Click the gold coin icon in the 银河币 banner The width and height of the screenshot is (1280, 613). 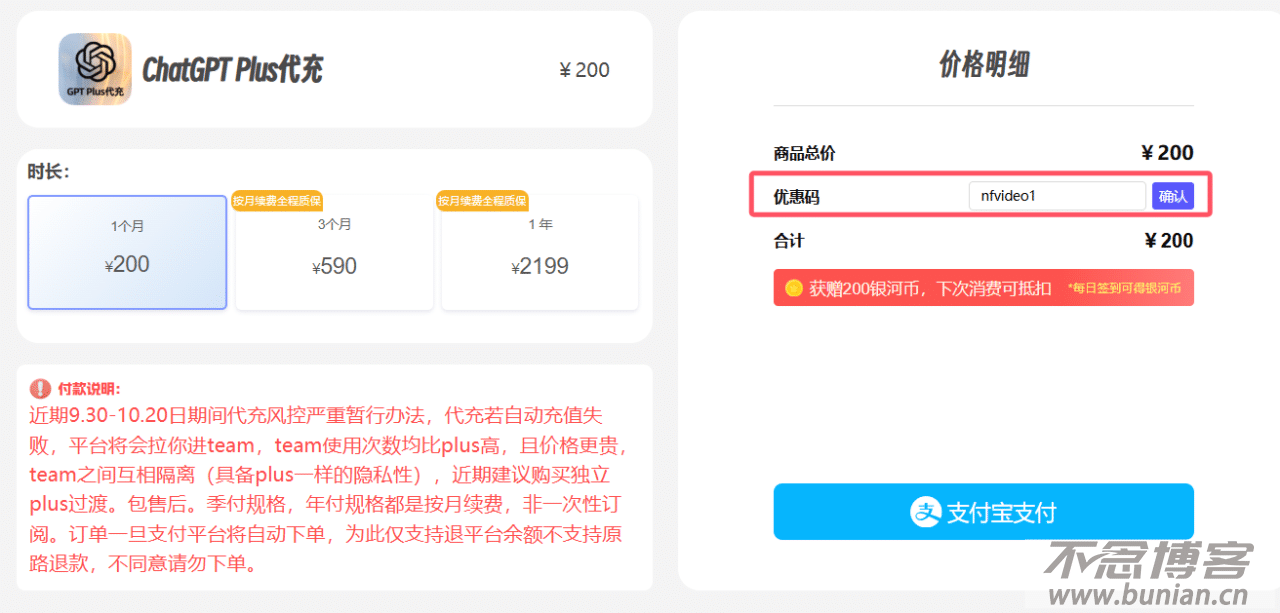point(795,287)
